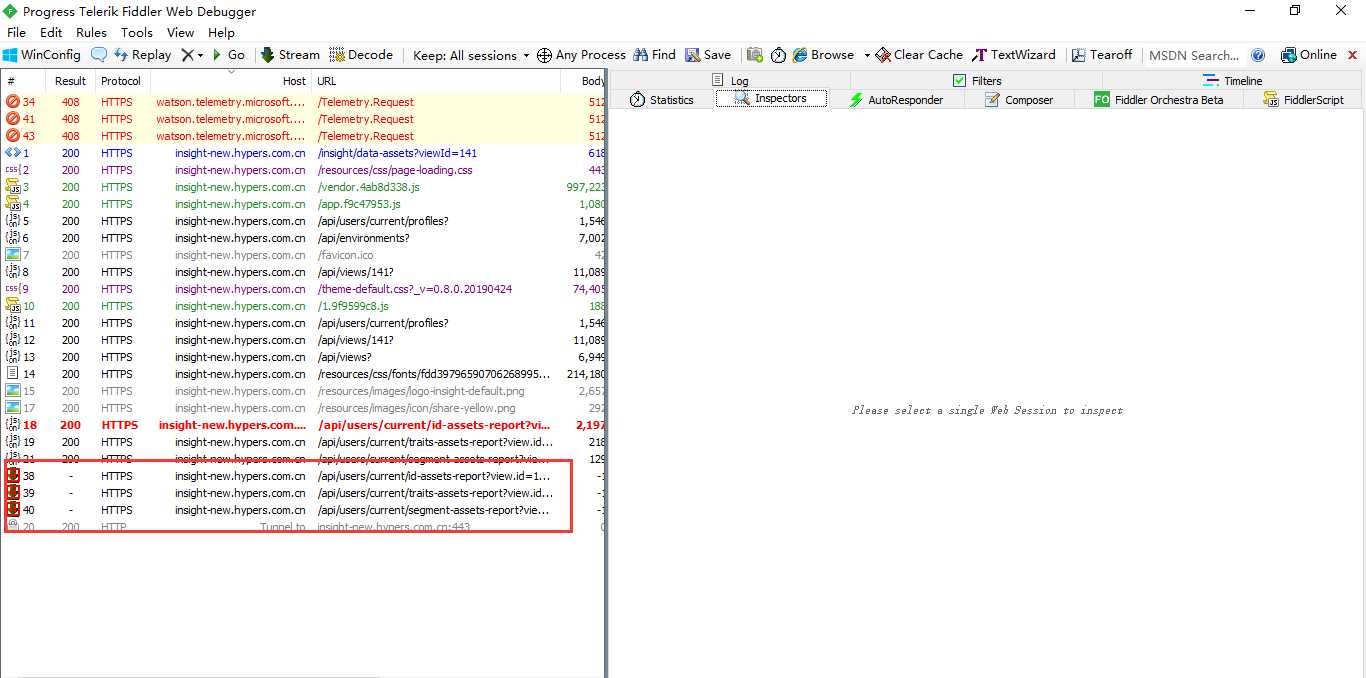Open the TextWizard tool
This screenshot has width=1366, height=678.
(x=1014, y=55)
